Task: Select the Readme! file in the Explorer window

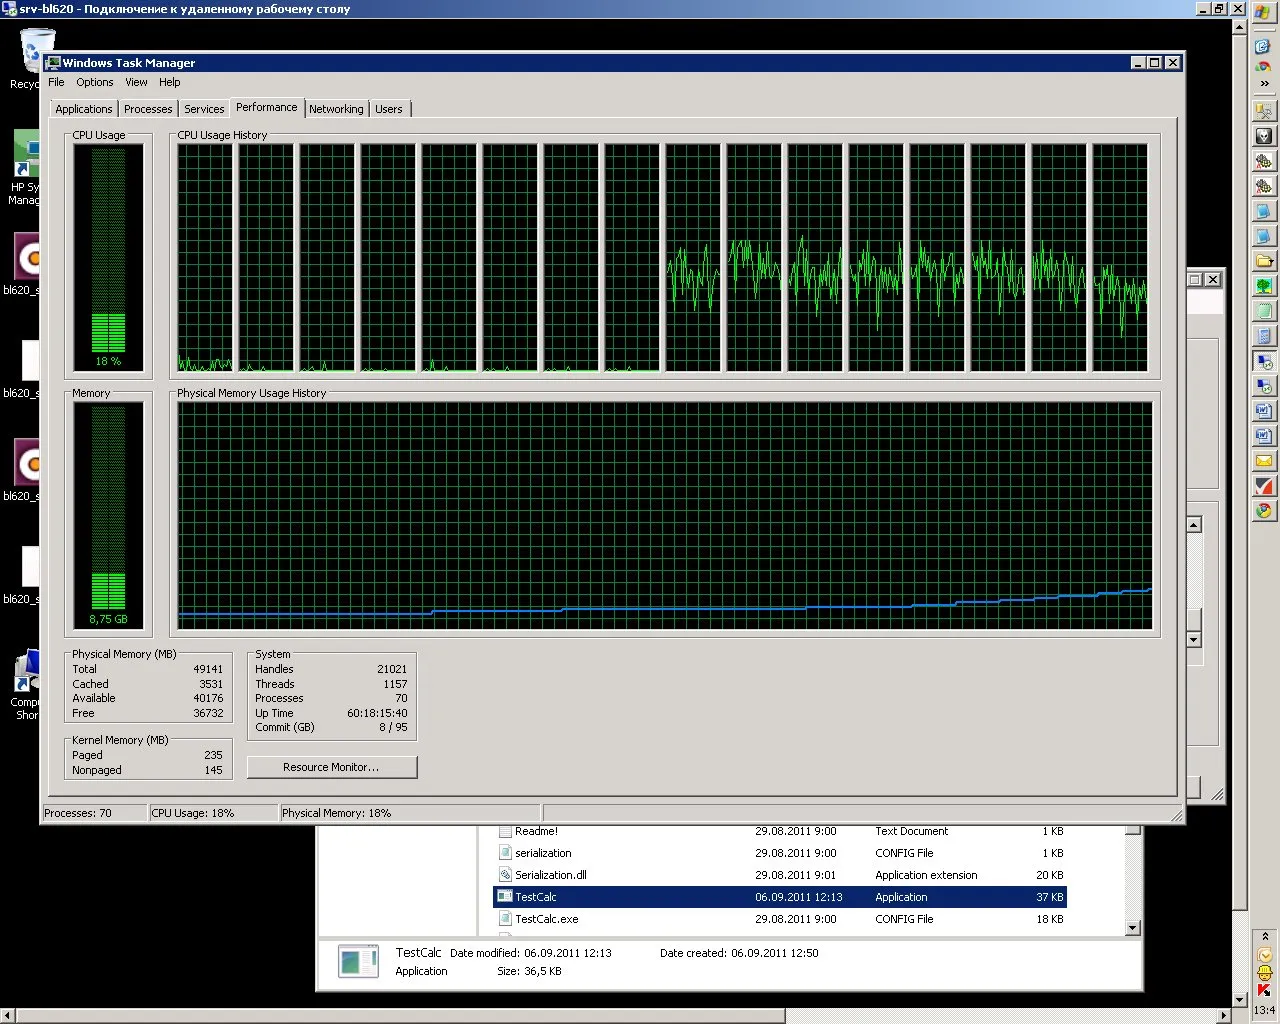Action: coord(536,831)
